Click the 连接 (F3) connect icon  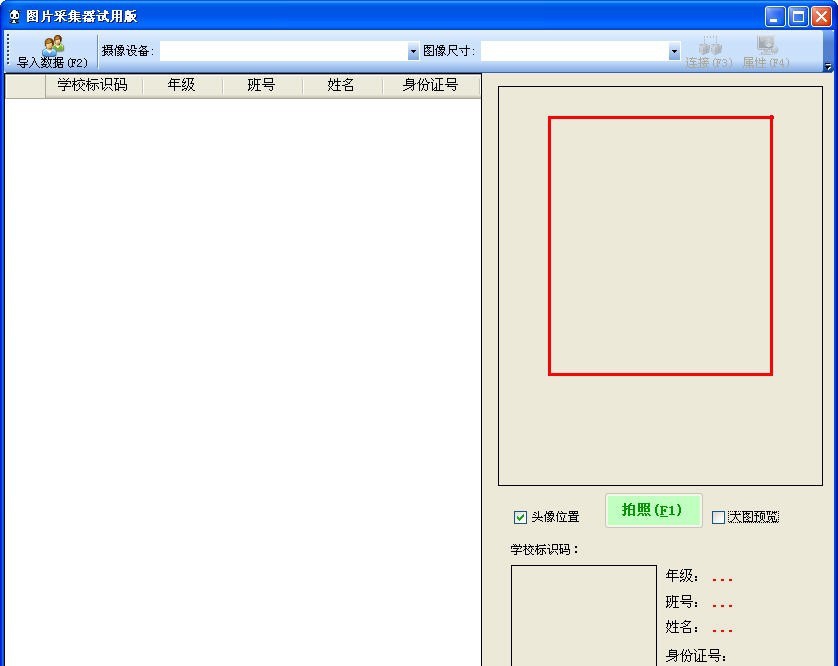coord(710,46)
